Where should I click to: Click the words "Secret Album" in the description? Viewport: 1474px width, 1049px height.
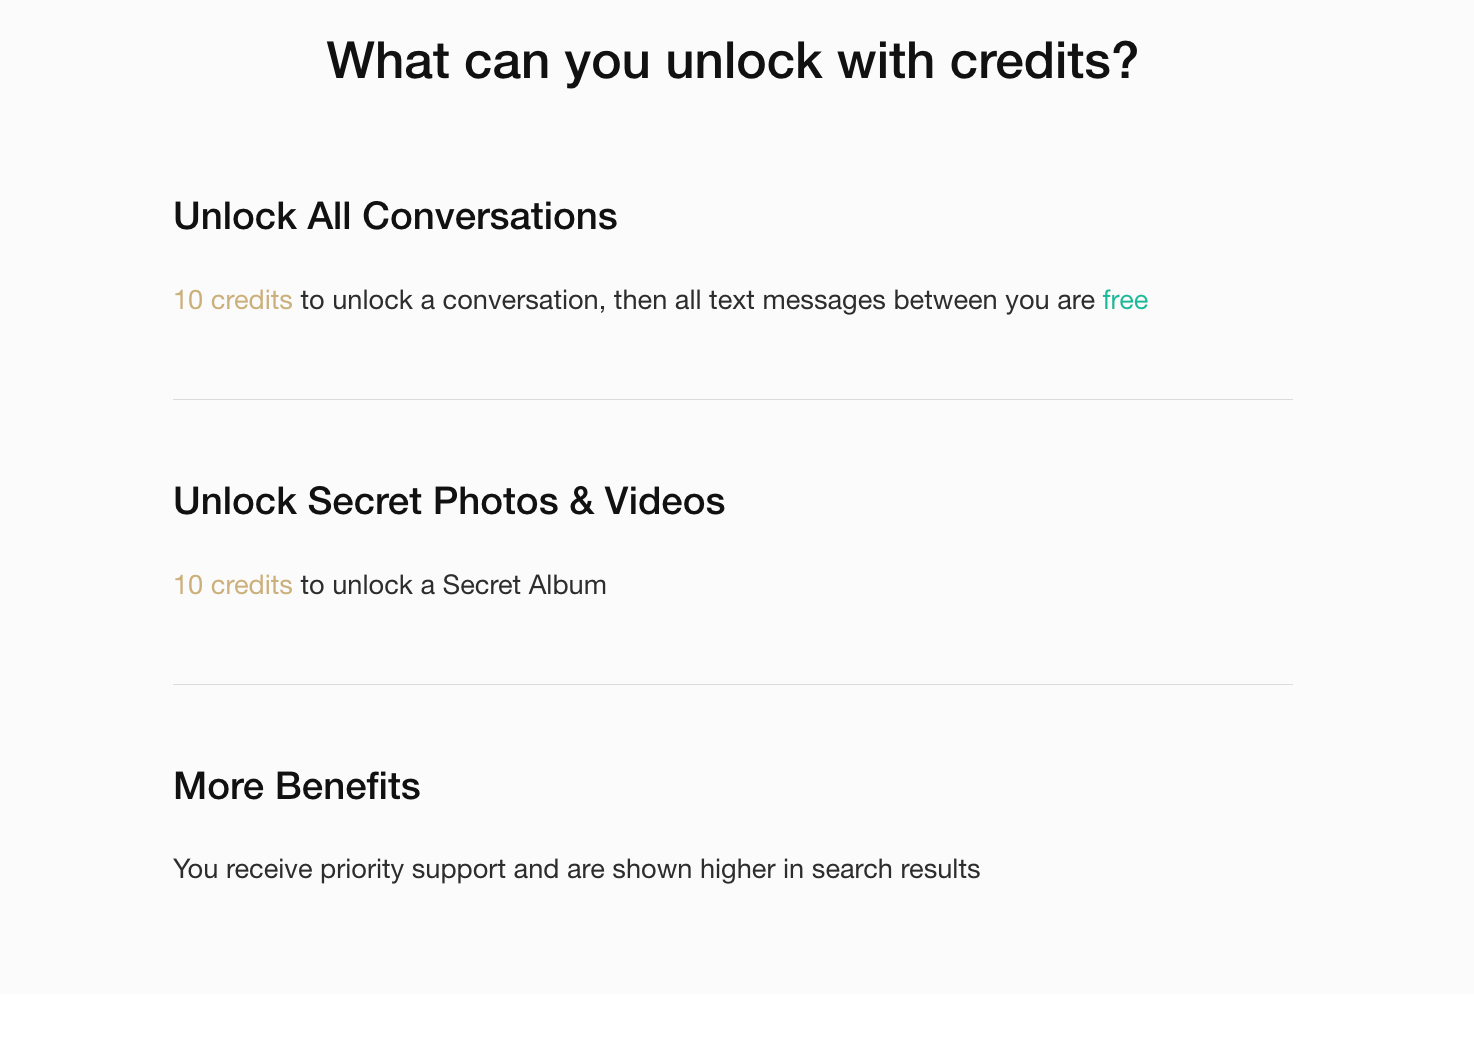524,585
